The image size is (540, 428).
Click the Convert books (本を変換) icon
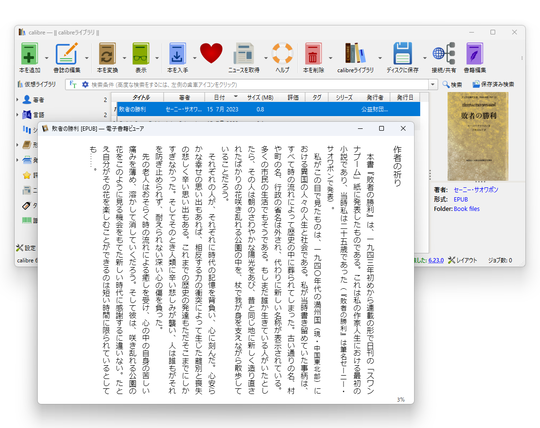[107, 53]
